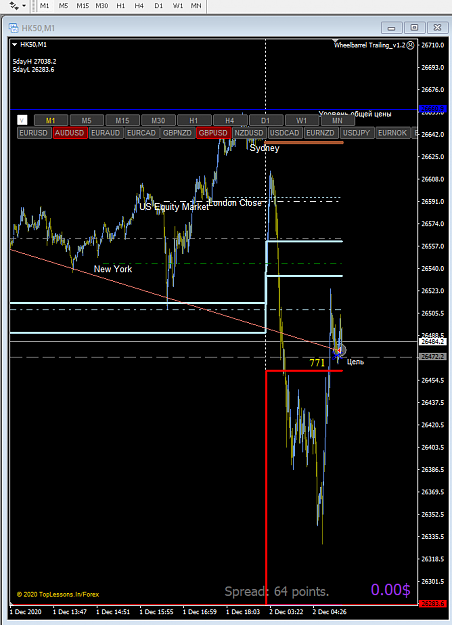The image size is (452, 625).
Task: Select the EURCAD symbol button
Action: click(x=141, y=133)
